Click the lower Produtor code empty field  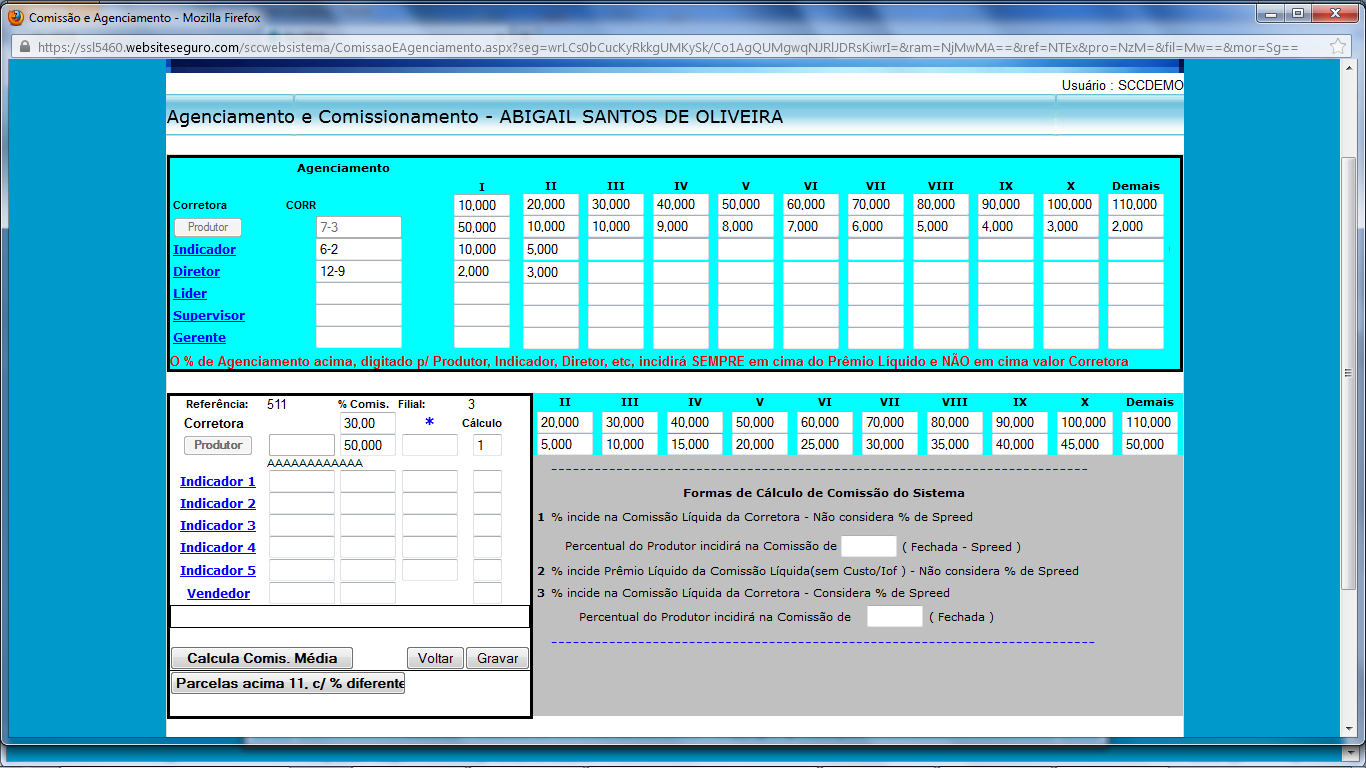302,445
